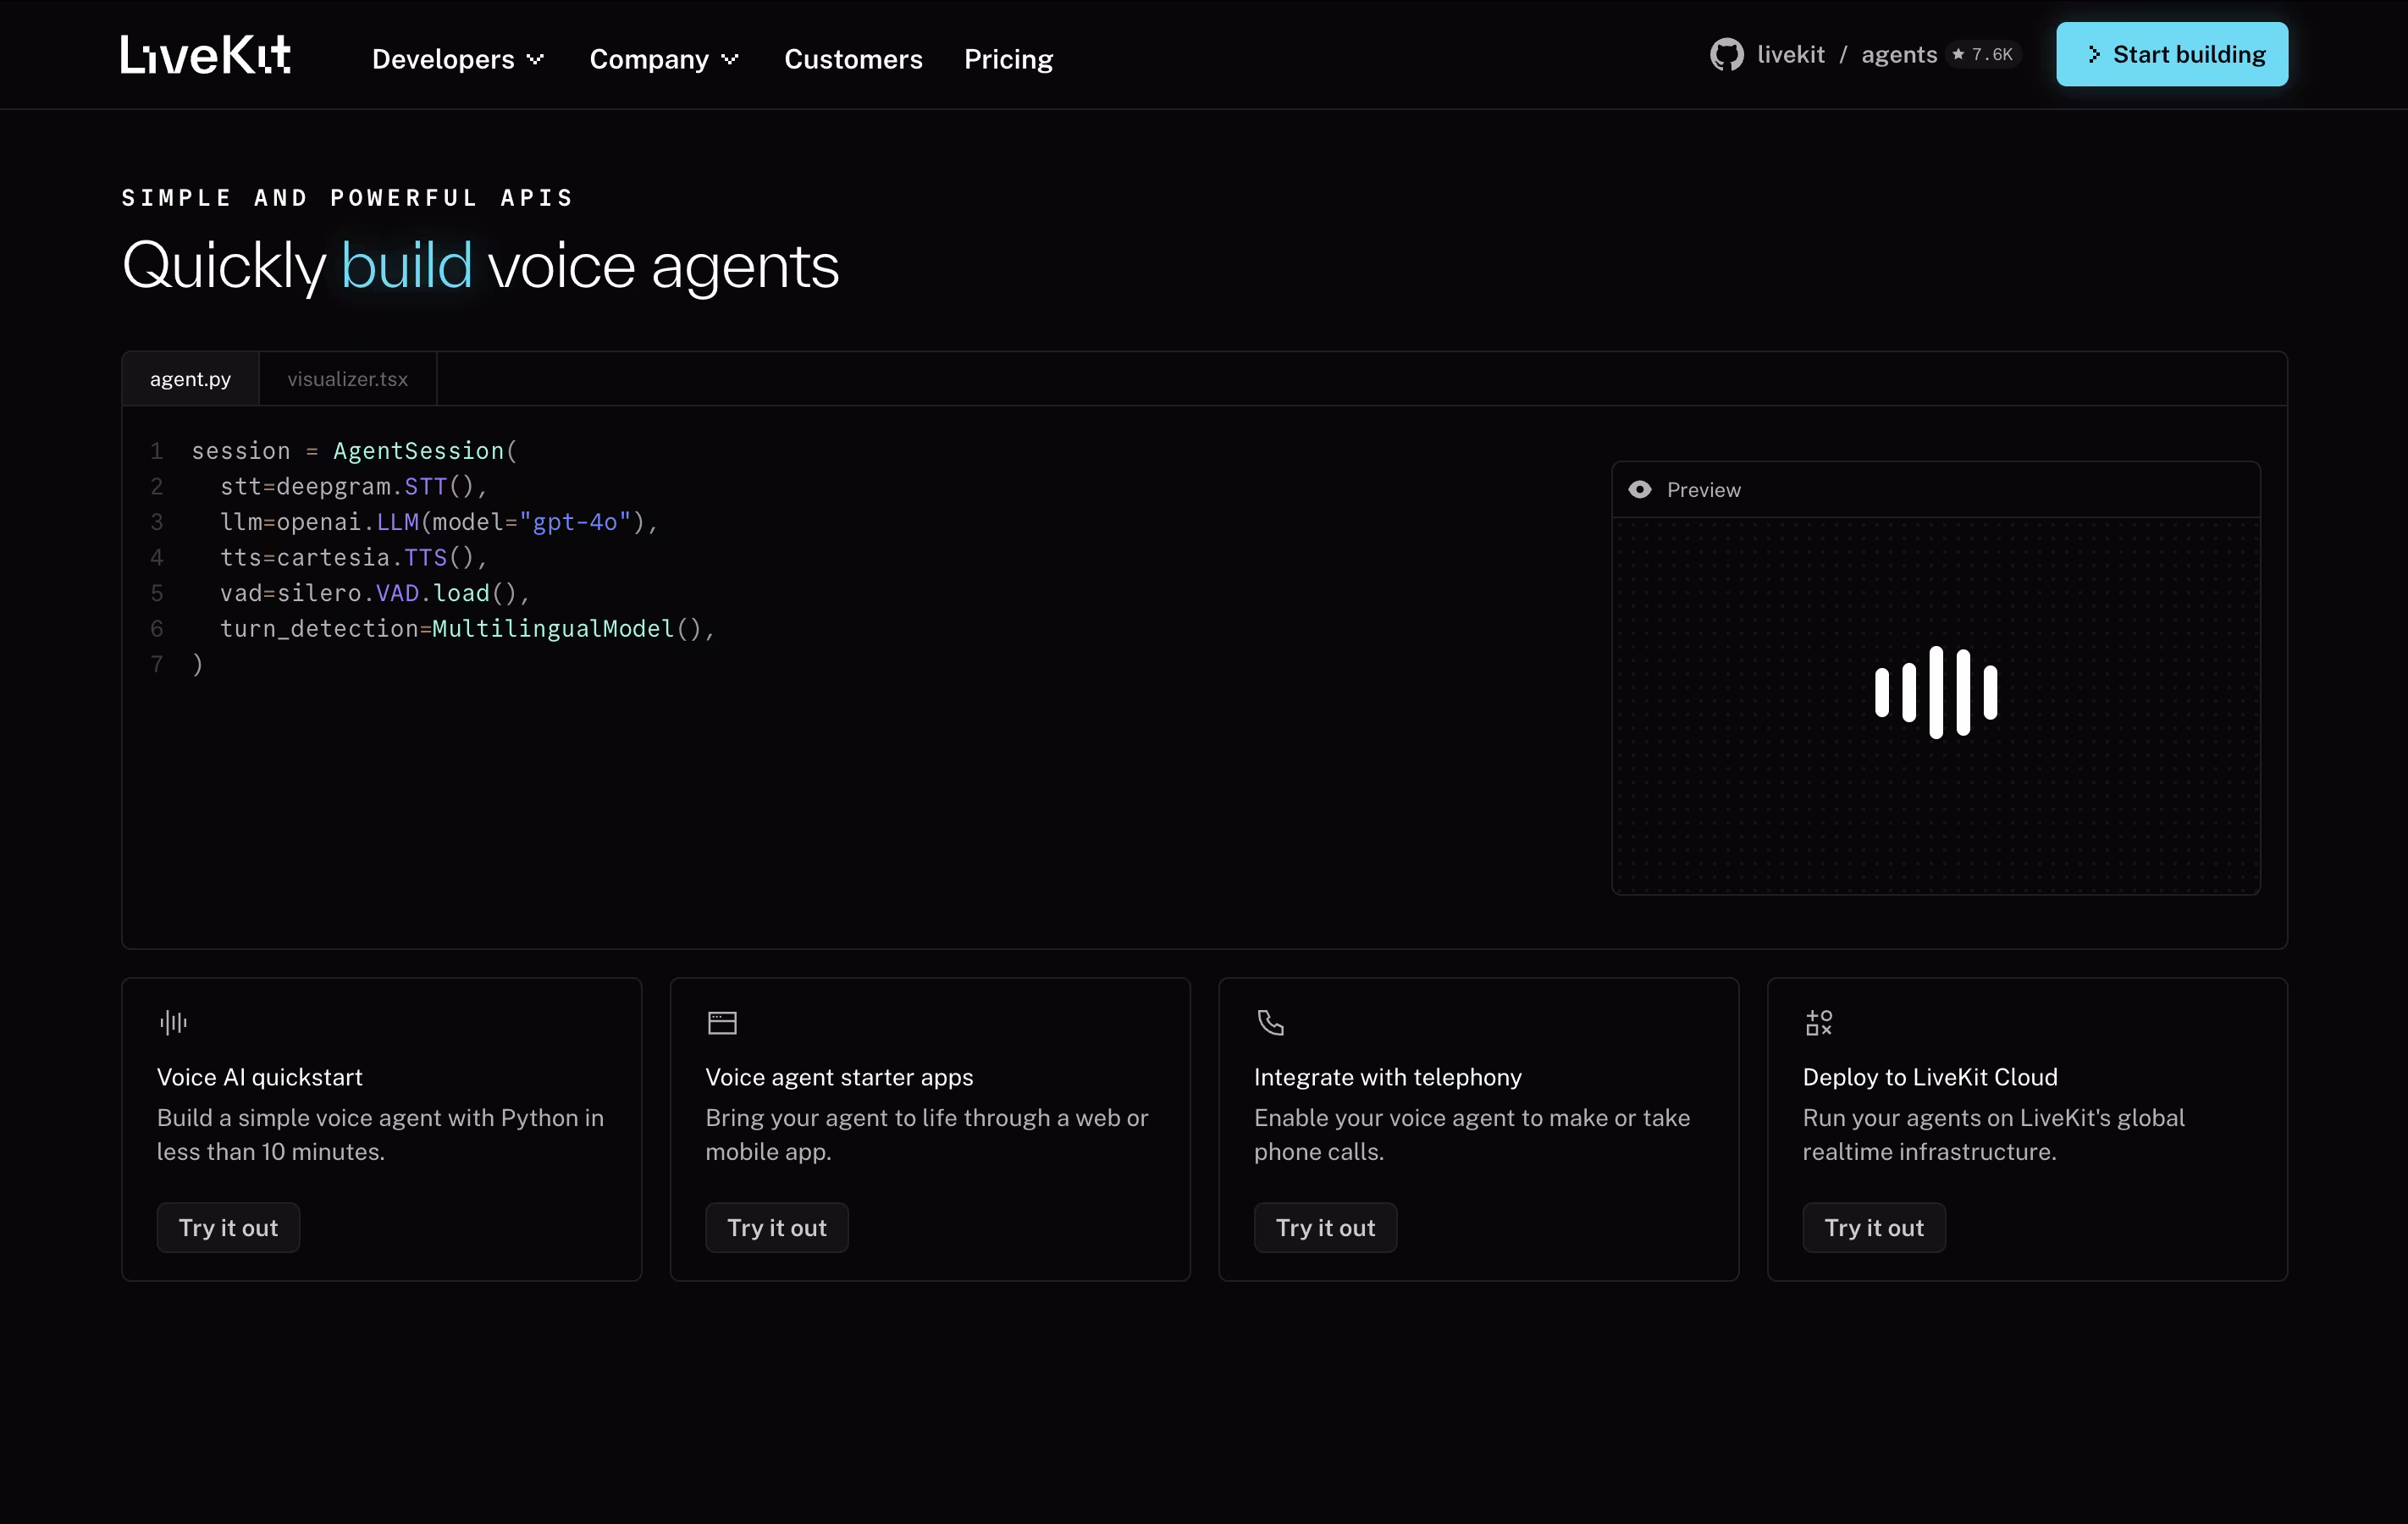The height and width of the screenshot is (1524, 2408).
Task: Expand the Developers dropdown menu
Action: 444,59
